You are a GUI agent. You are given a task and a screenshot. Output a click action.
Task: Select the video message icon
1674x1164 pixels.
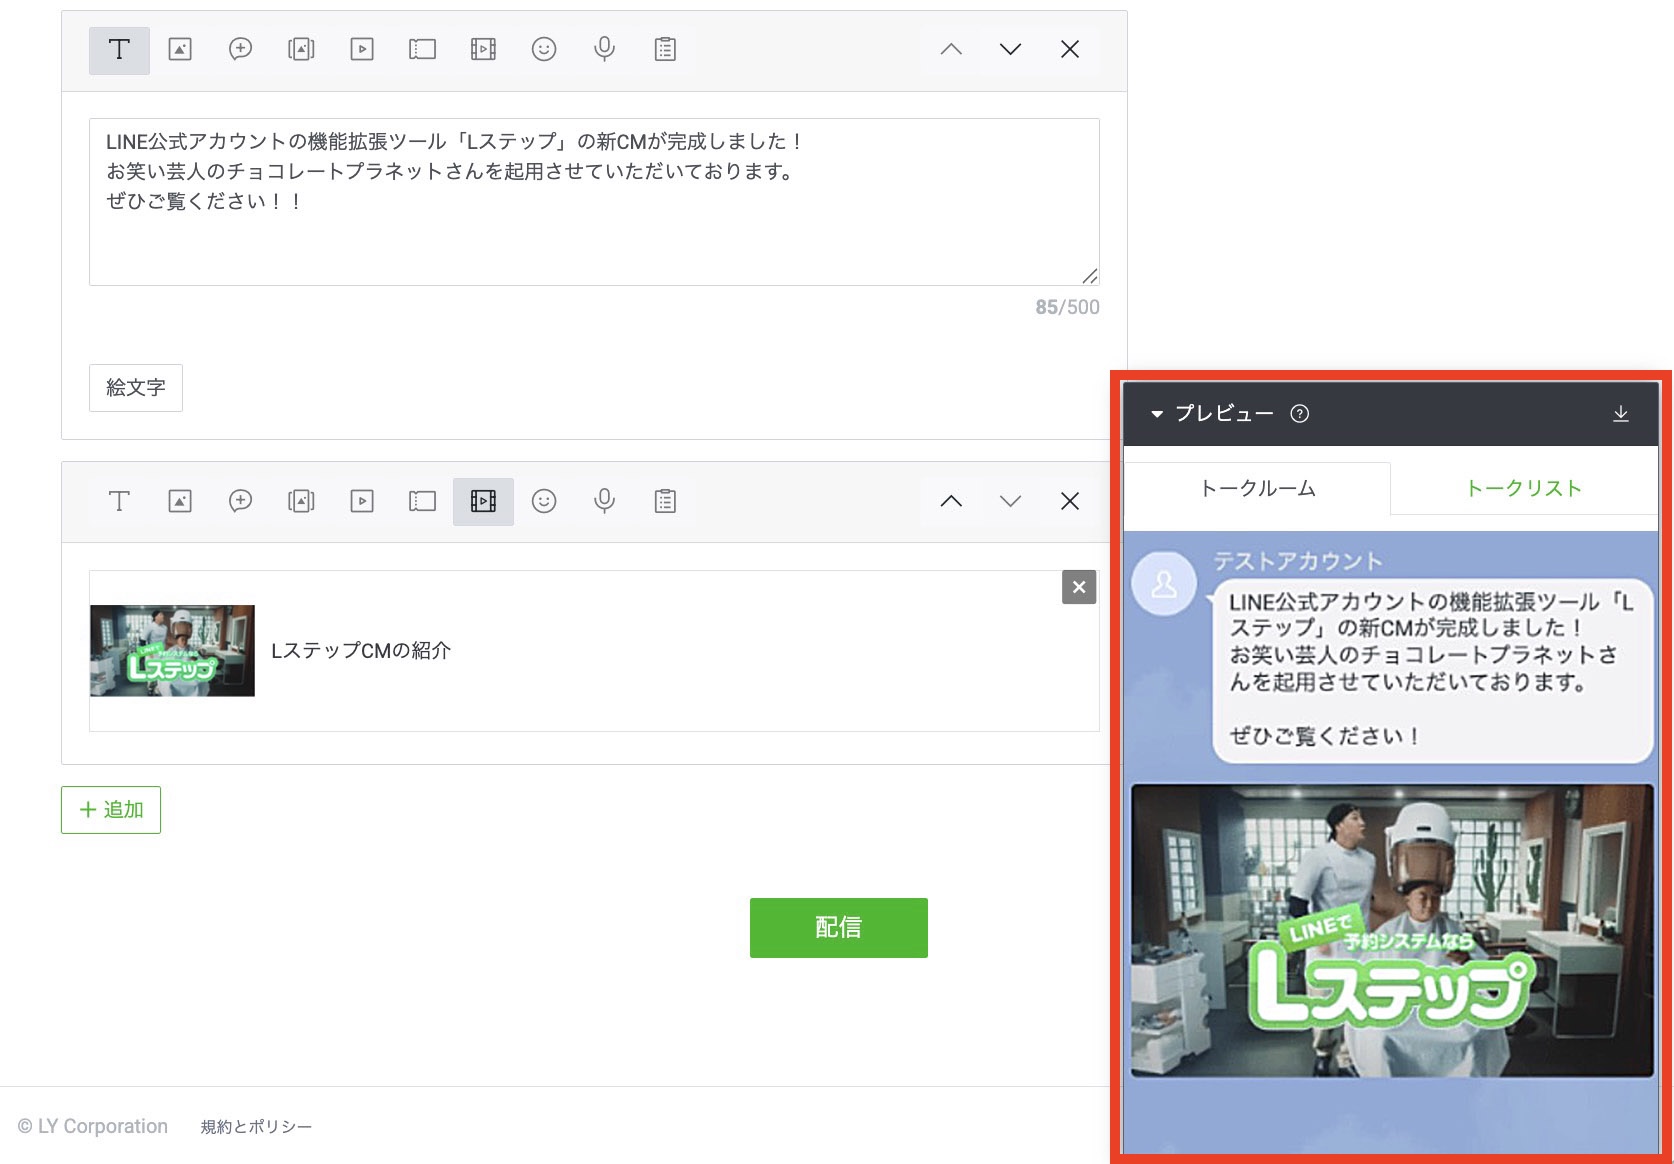pyautogui.click(x=362, y=49)
